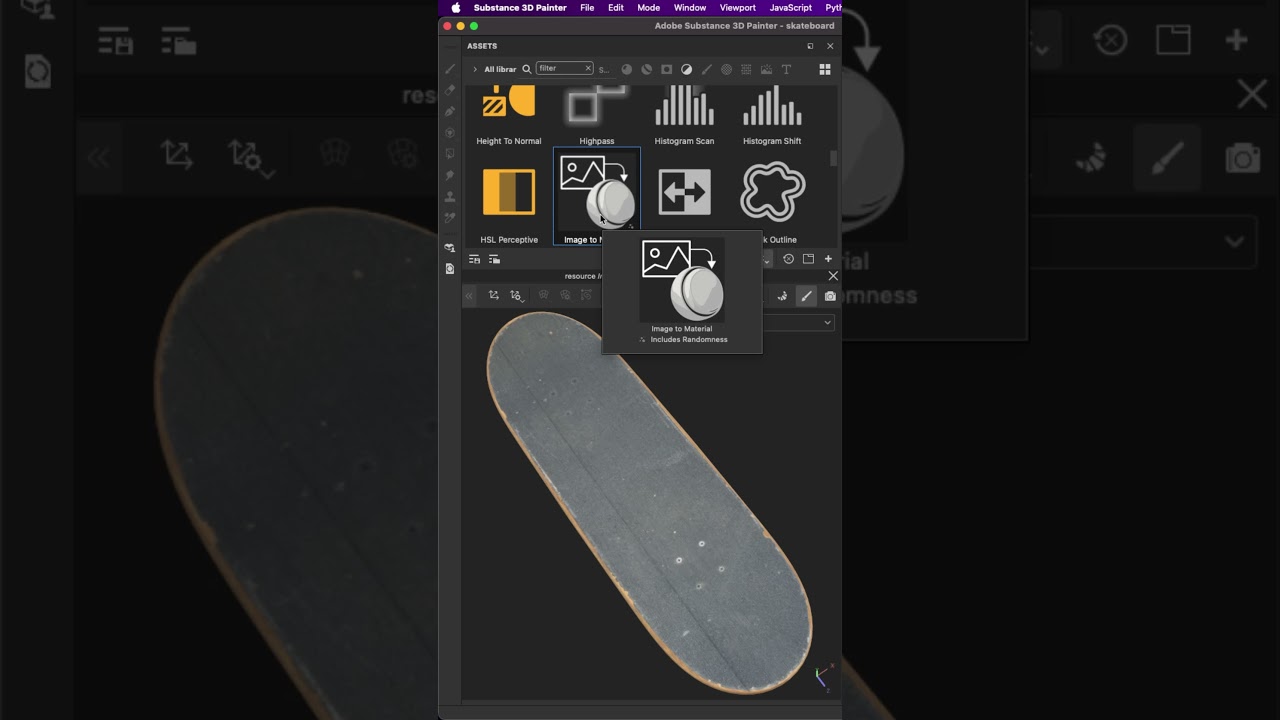
Task: Toggle the Materials asset type filter
Action: pos(627,69)
